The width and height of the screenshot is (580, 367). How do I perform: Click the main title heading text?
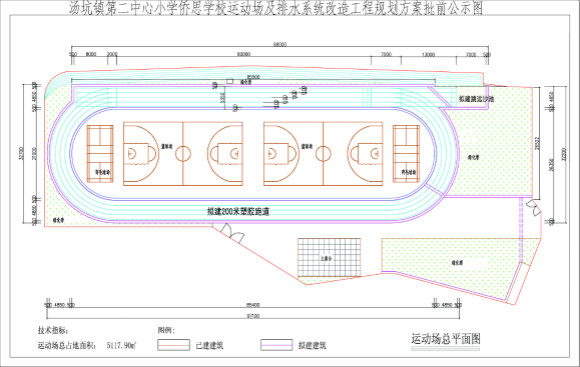pyautogui.click(x=276, y=8)
